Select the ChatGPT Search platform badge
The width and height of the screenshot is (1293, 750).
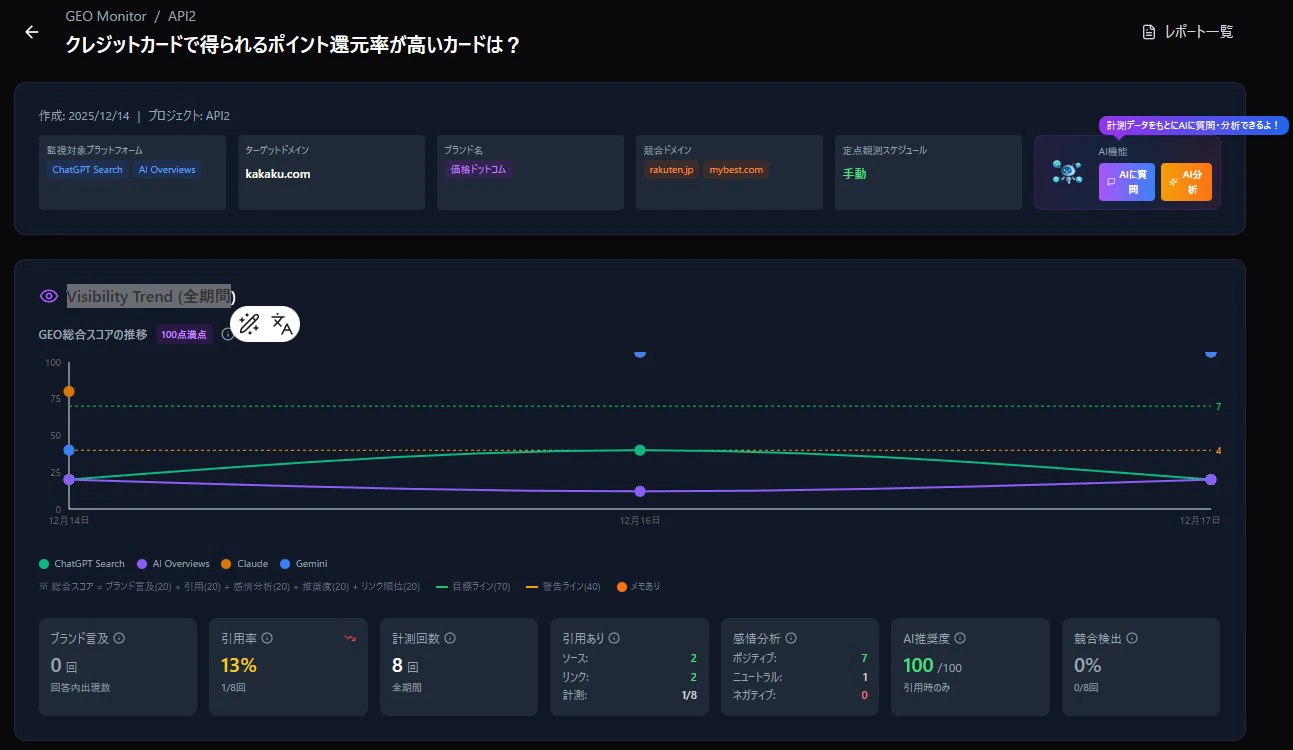86,169
